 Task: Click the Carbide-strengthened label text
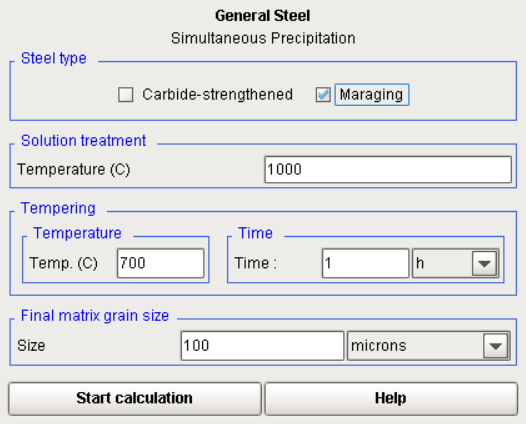pyautogui.click(x=217, y=95)
